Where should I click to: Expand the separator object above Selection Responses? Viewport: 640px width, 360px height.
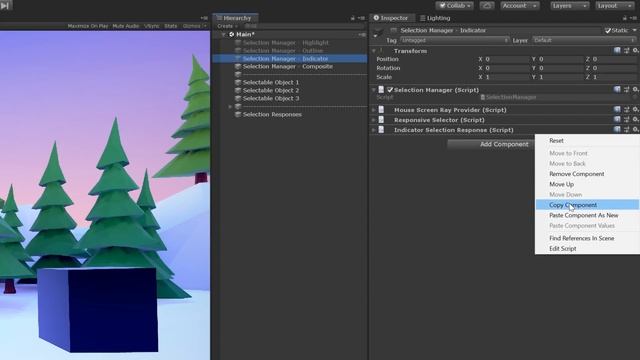[230, 107]
